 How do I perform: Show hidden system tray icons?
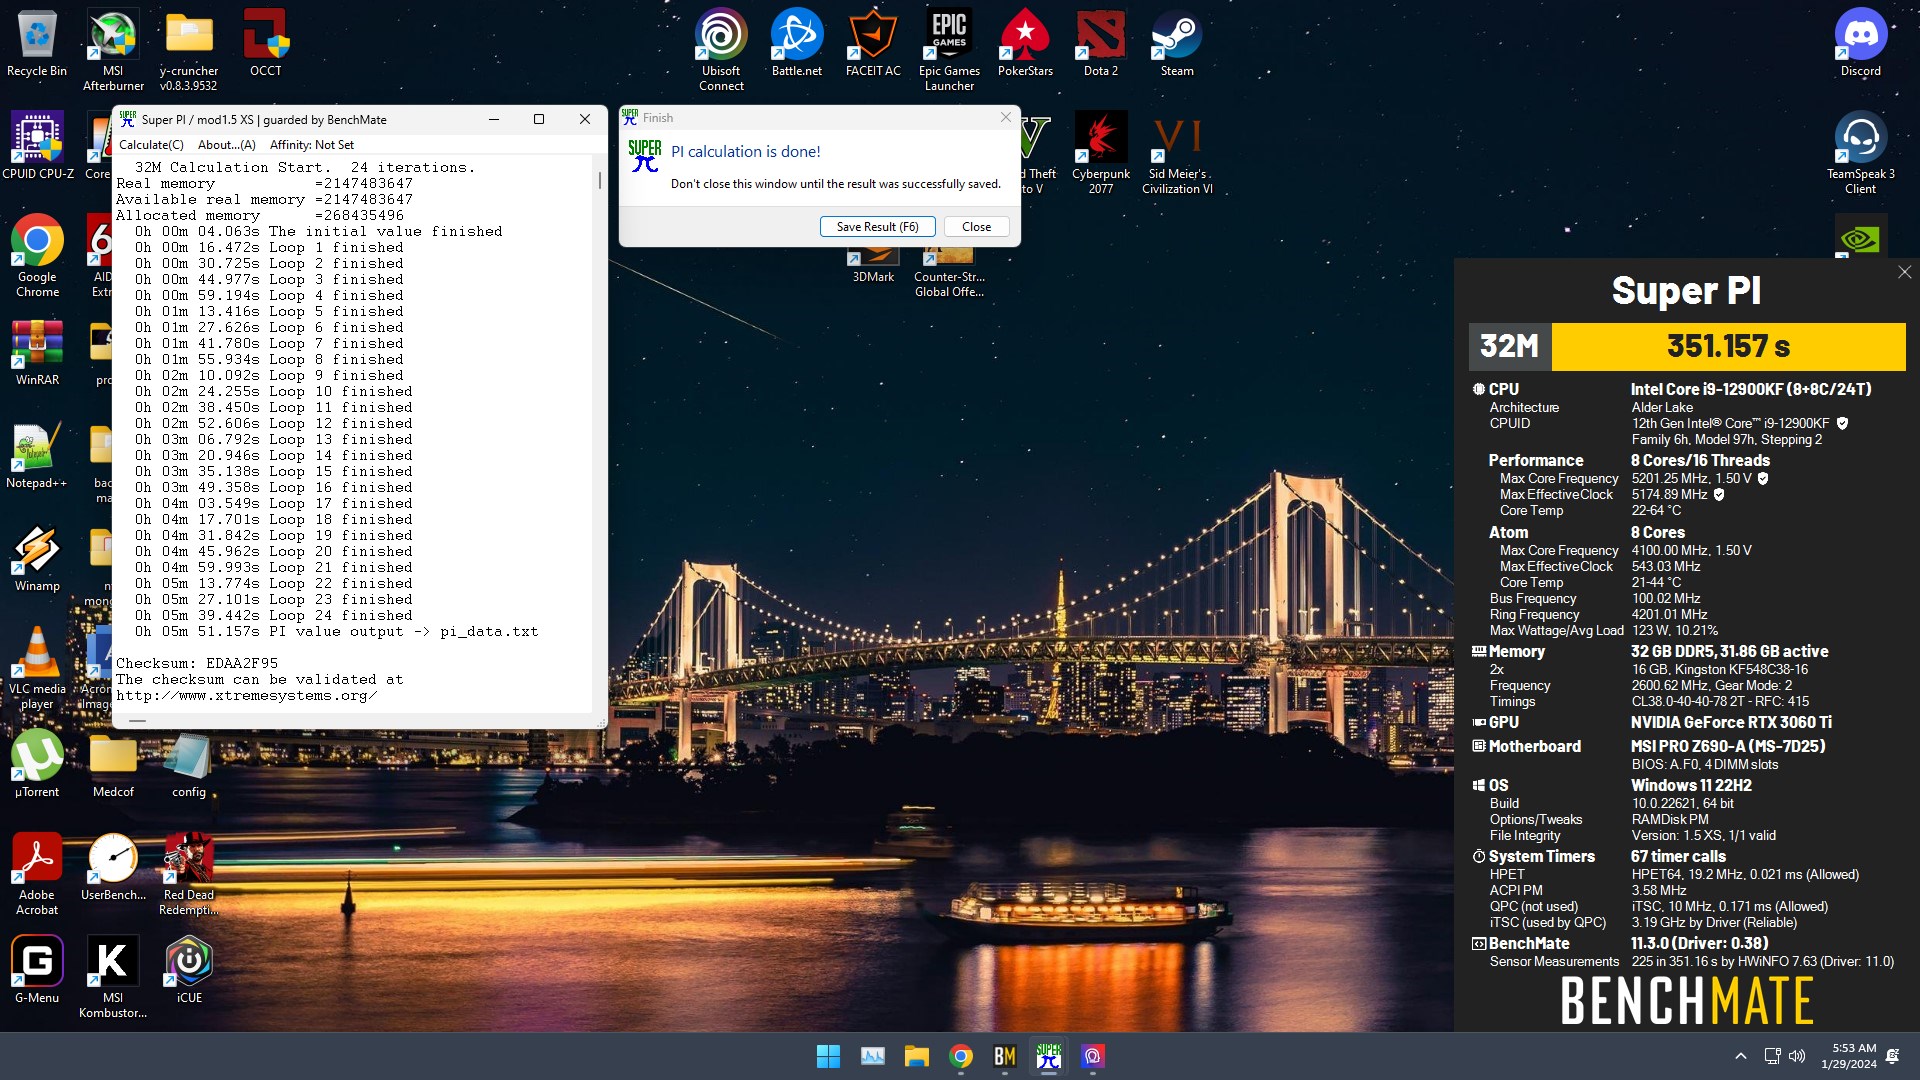click(1741, 1056)
